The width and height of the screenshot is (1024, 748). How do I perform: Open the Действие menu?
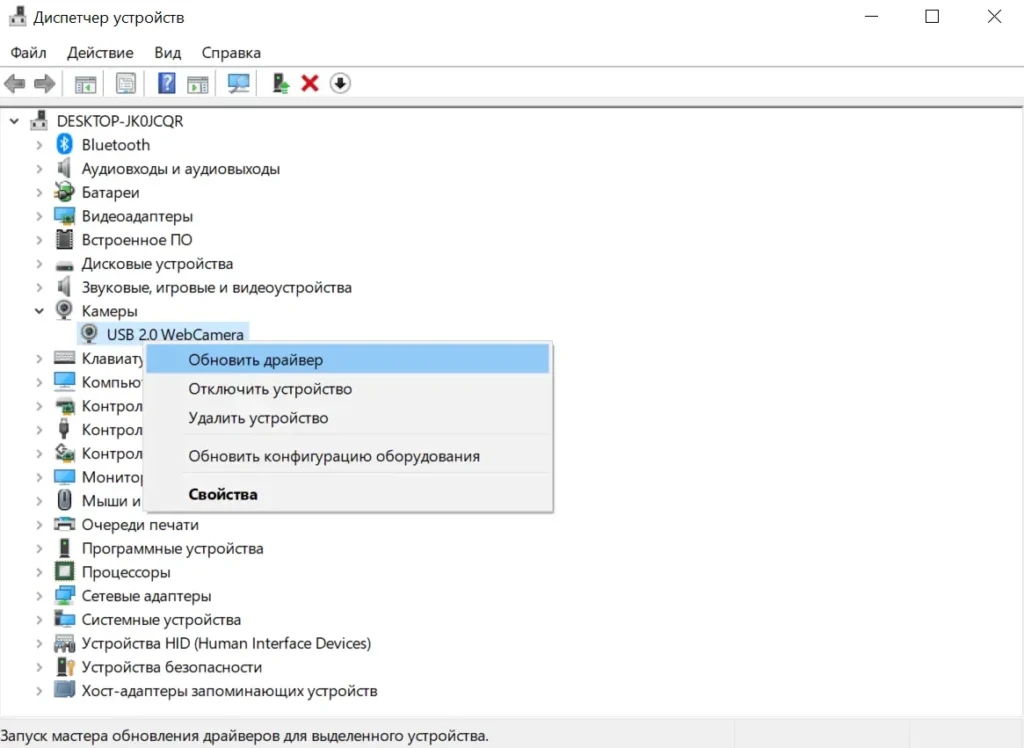pyautogui.click(x=100, y=52)
